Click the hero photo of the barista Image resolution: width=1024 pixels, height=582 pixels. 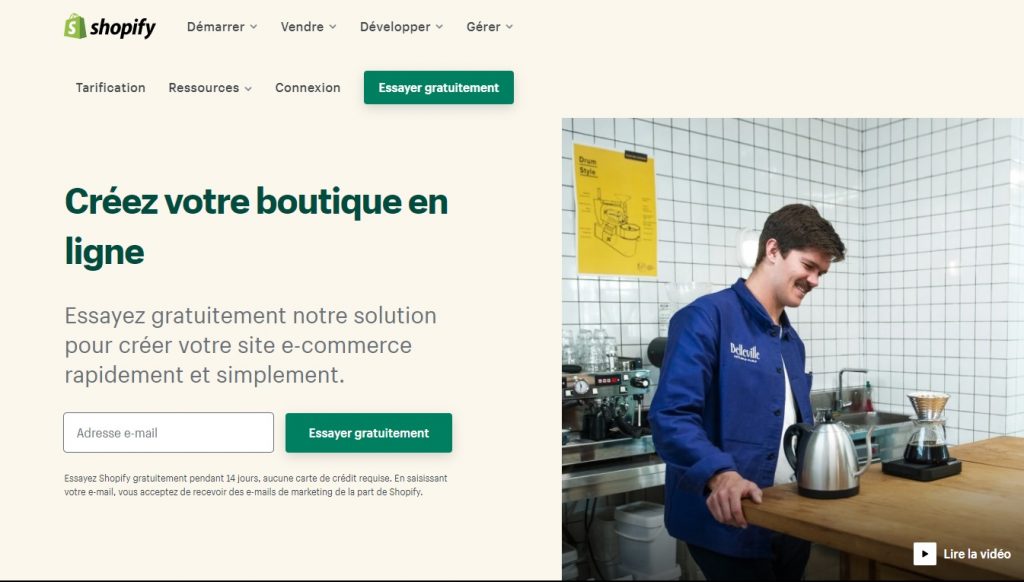(793, 349)
